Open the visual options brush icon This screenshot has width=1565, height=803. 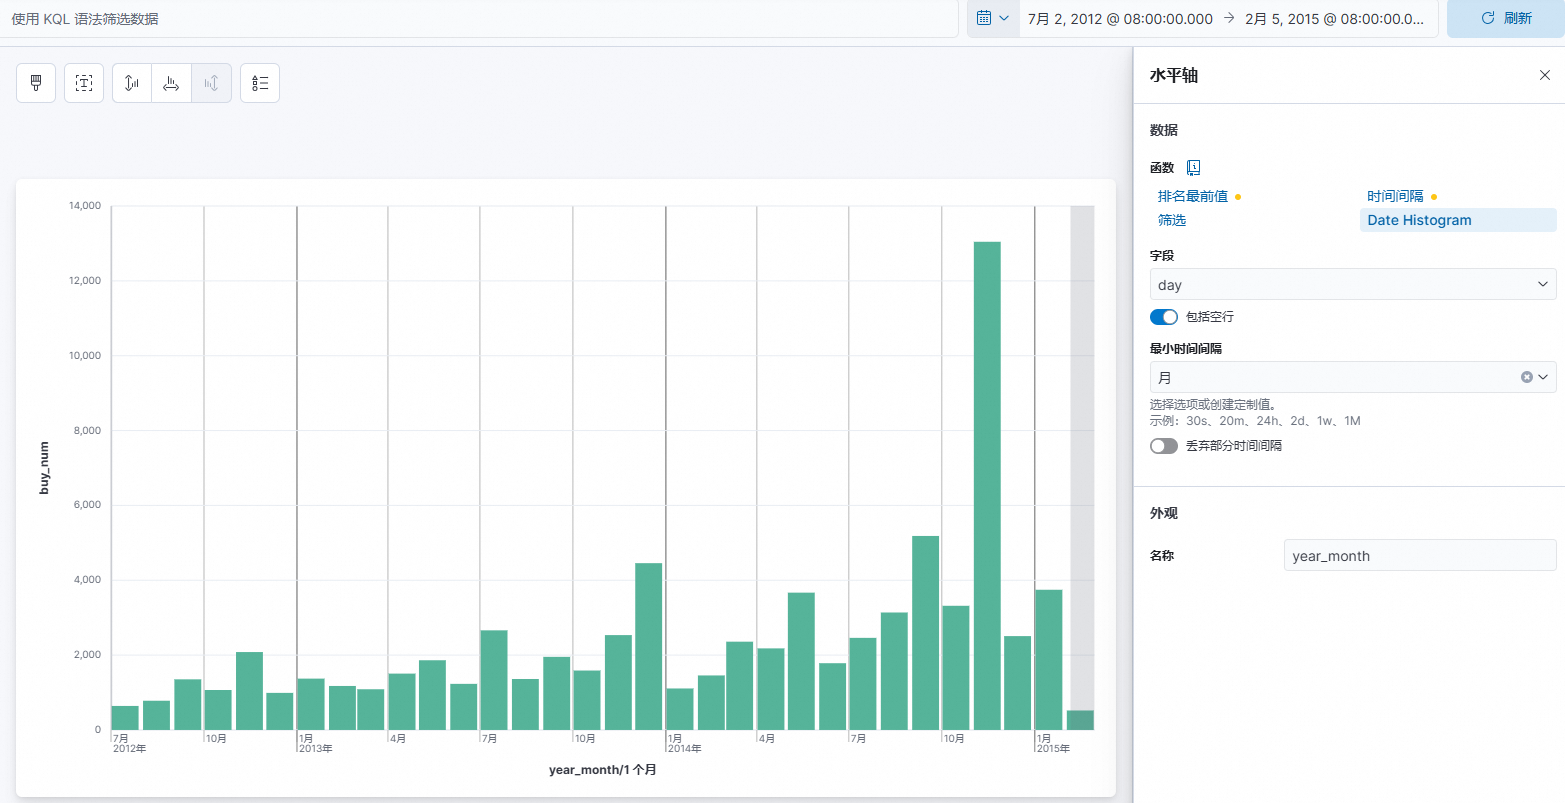coord(36,83)
